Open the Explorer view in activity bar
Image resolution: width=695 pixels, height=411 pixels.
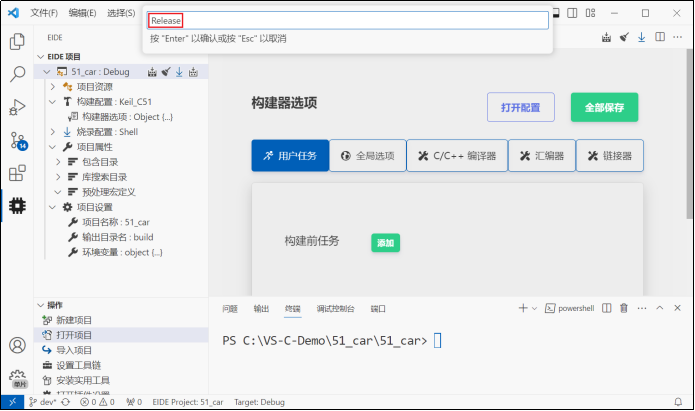tap(17, 41)
